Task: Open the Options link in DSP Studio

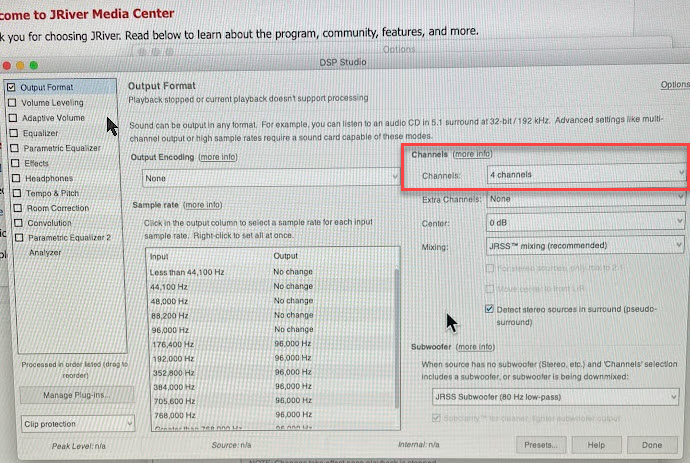Action: (675, 85)
